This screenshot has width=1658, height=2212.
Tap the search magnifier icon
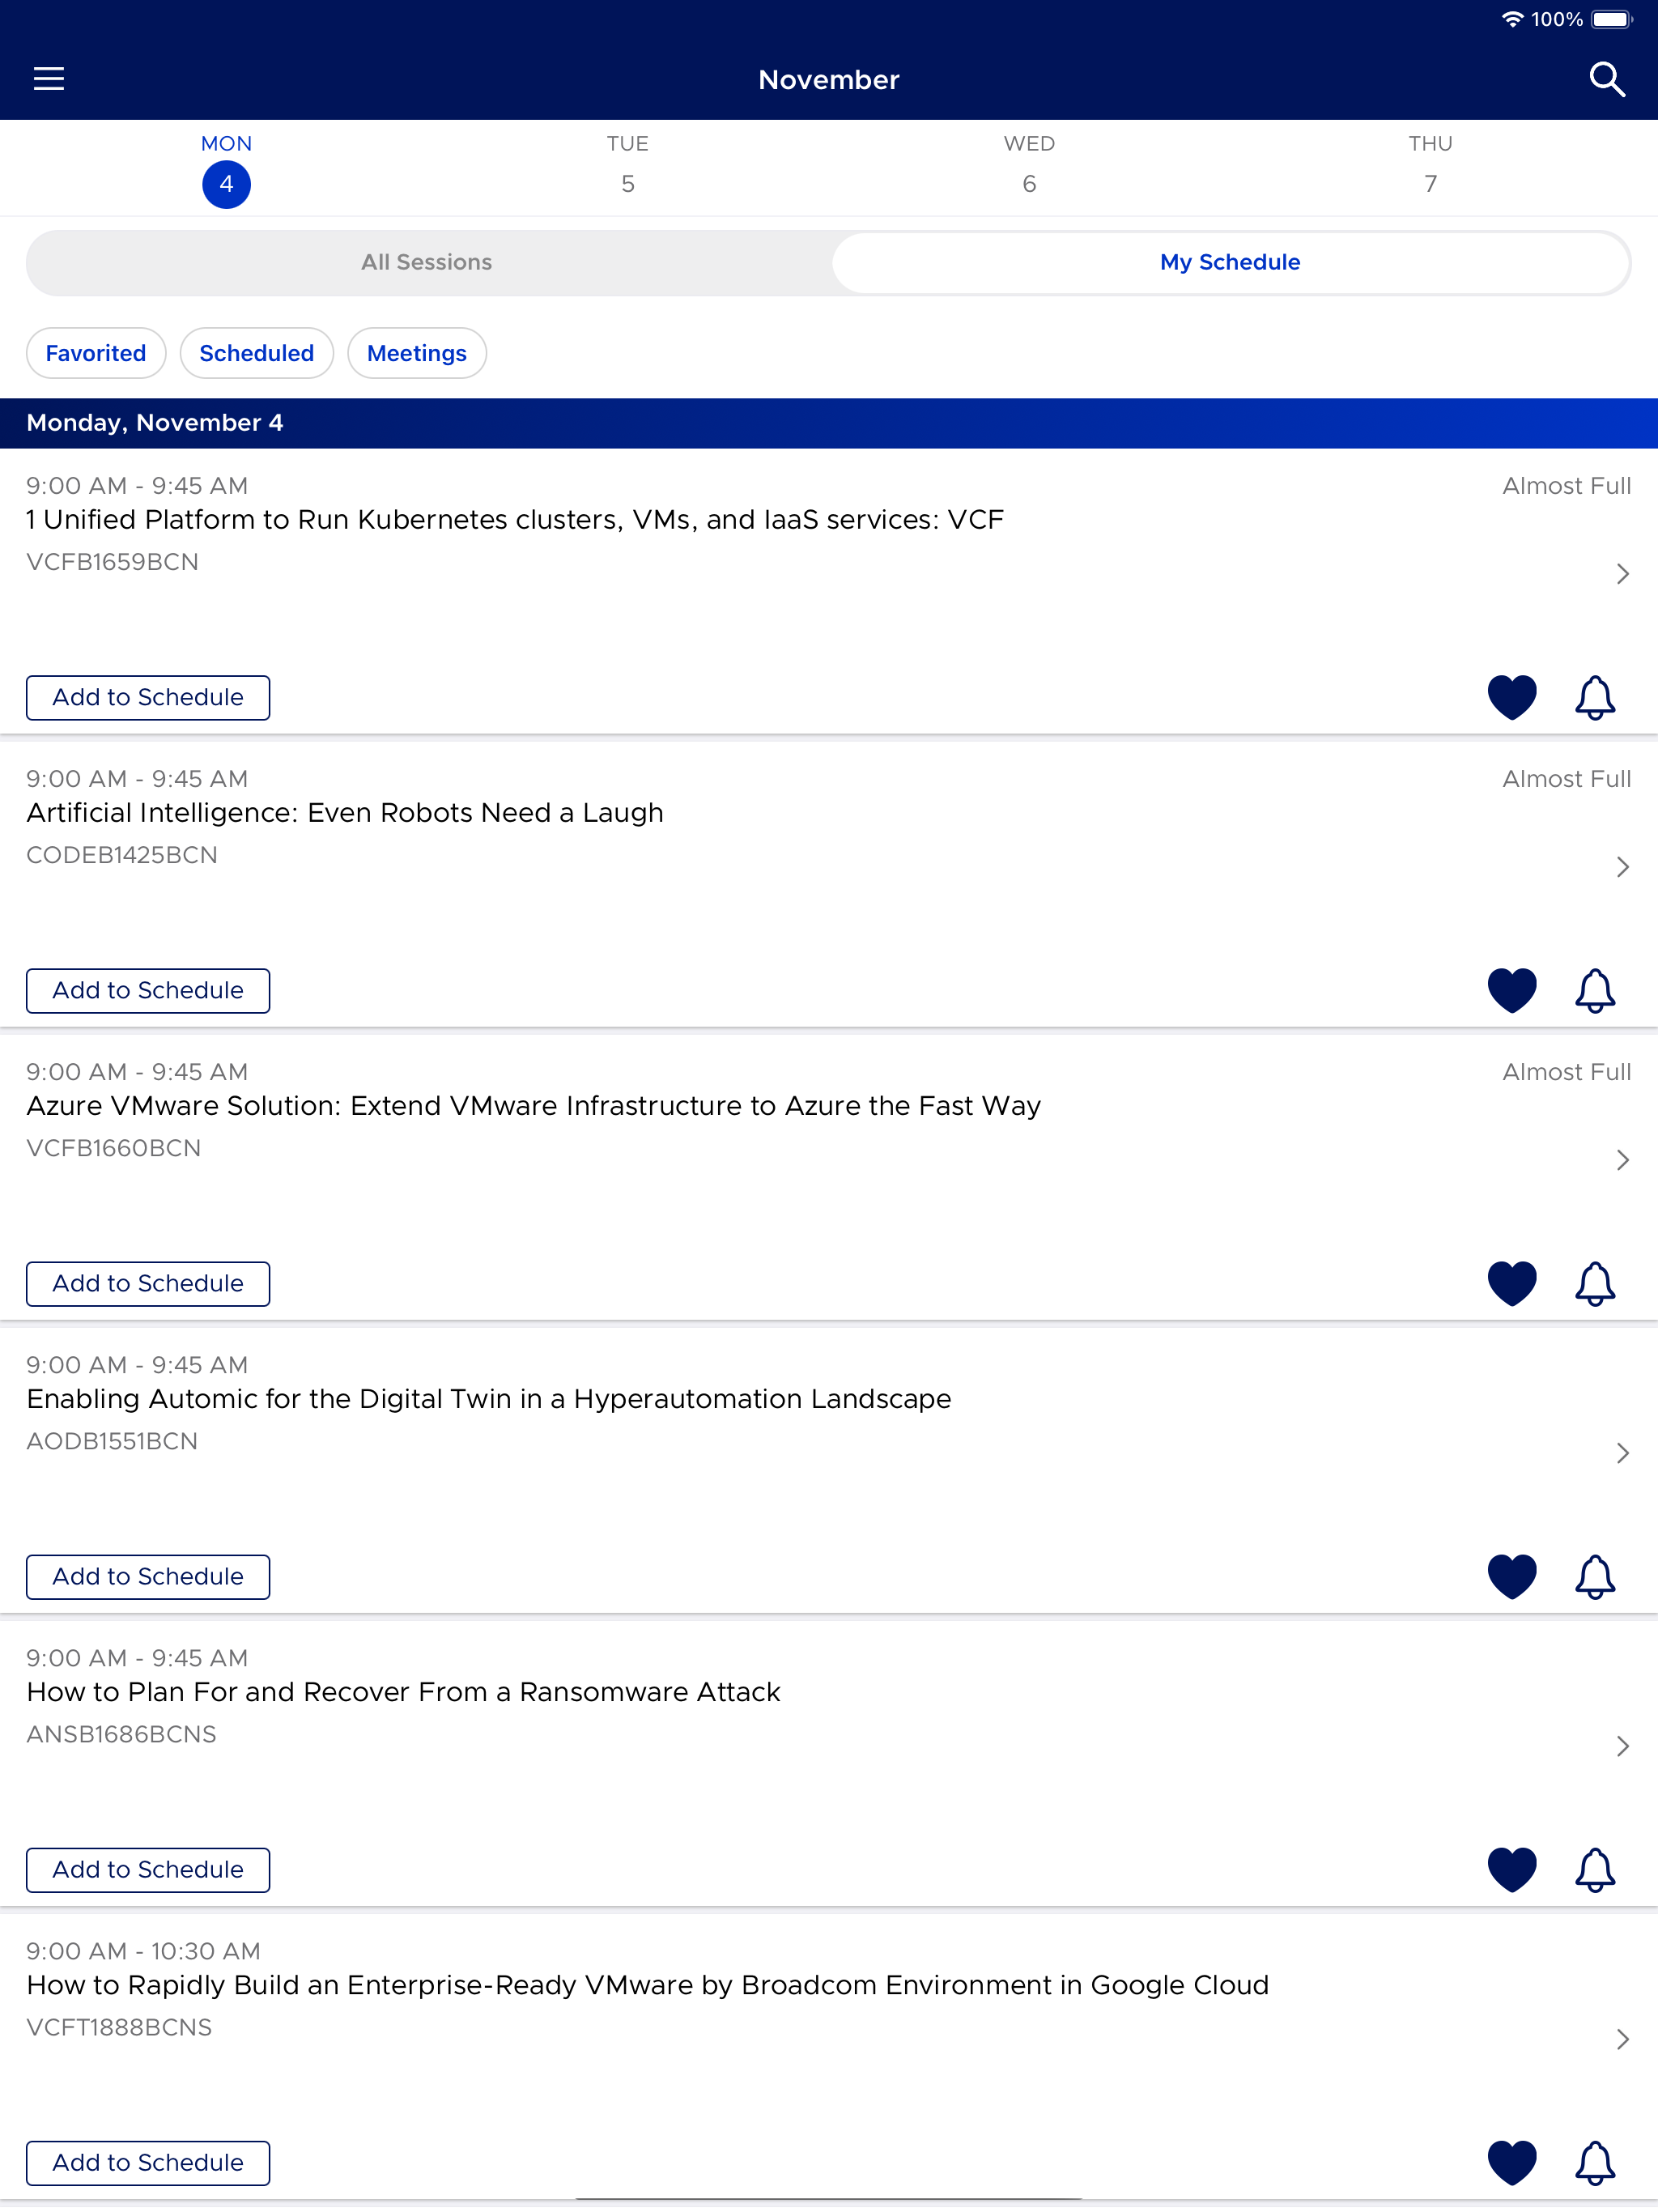coord(1606,79)
